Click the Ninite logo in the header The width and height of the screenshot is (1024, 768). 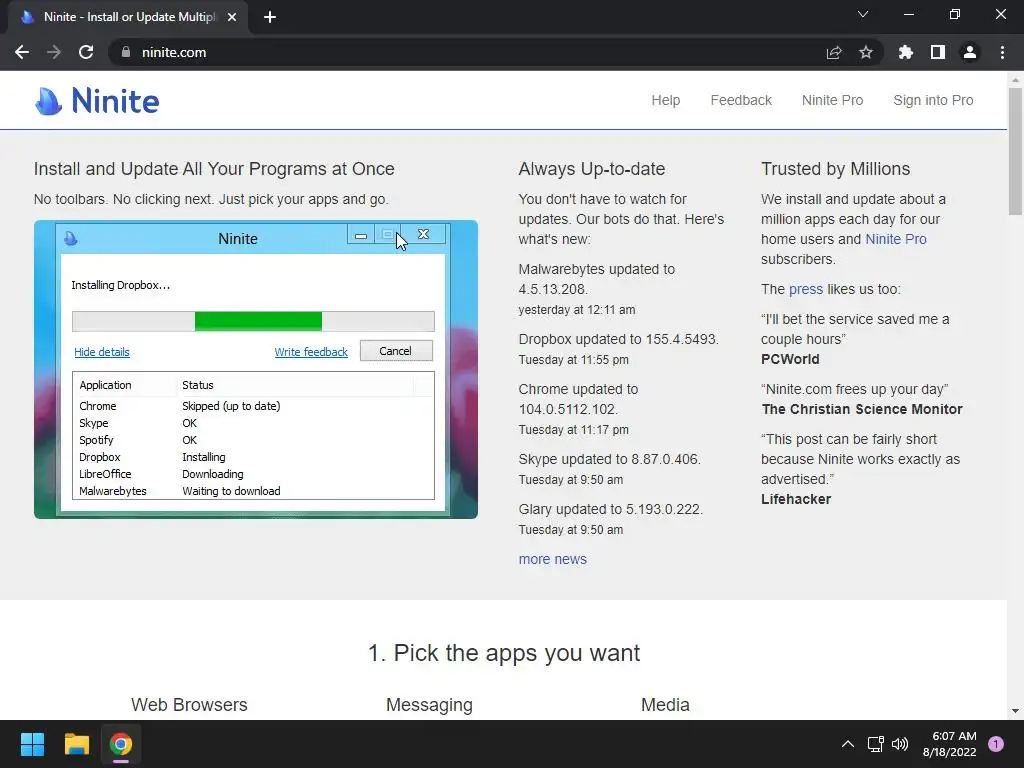click(x=97, y=101)
